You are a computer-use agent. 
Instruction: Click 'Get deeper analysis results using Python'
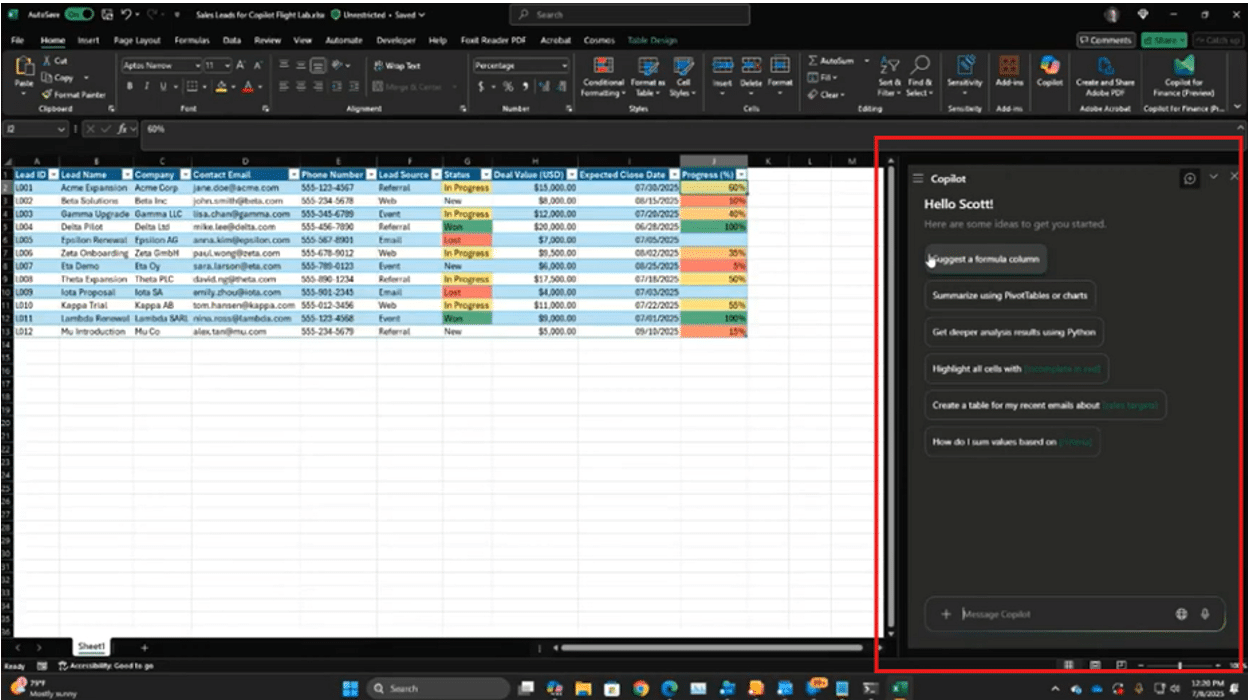(1013, 332)
